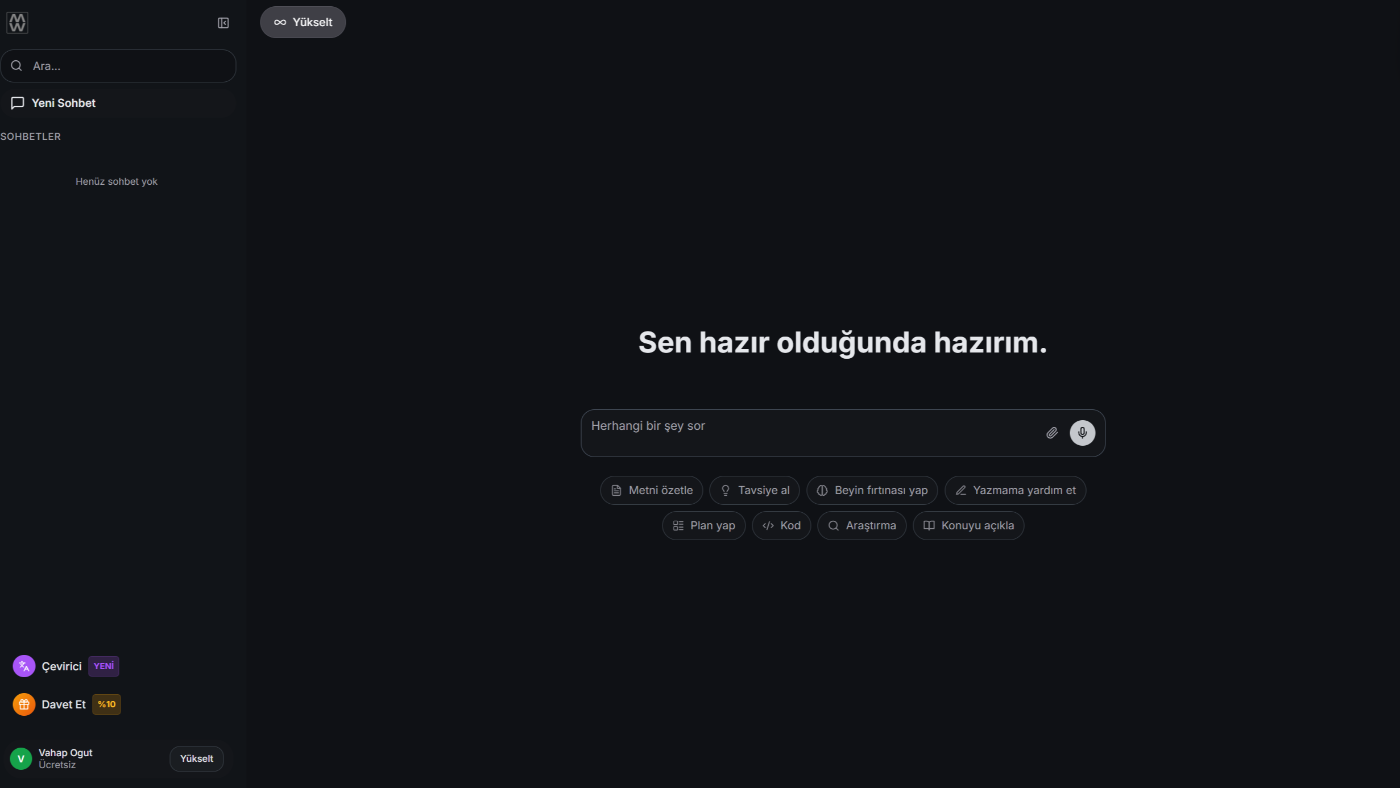1400x788 pixels.
Task: Click the 'Sen hazır olduğunda hazırım.' heading
Action: pos(843,343)
